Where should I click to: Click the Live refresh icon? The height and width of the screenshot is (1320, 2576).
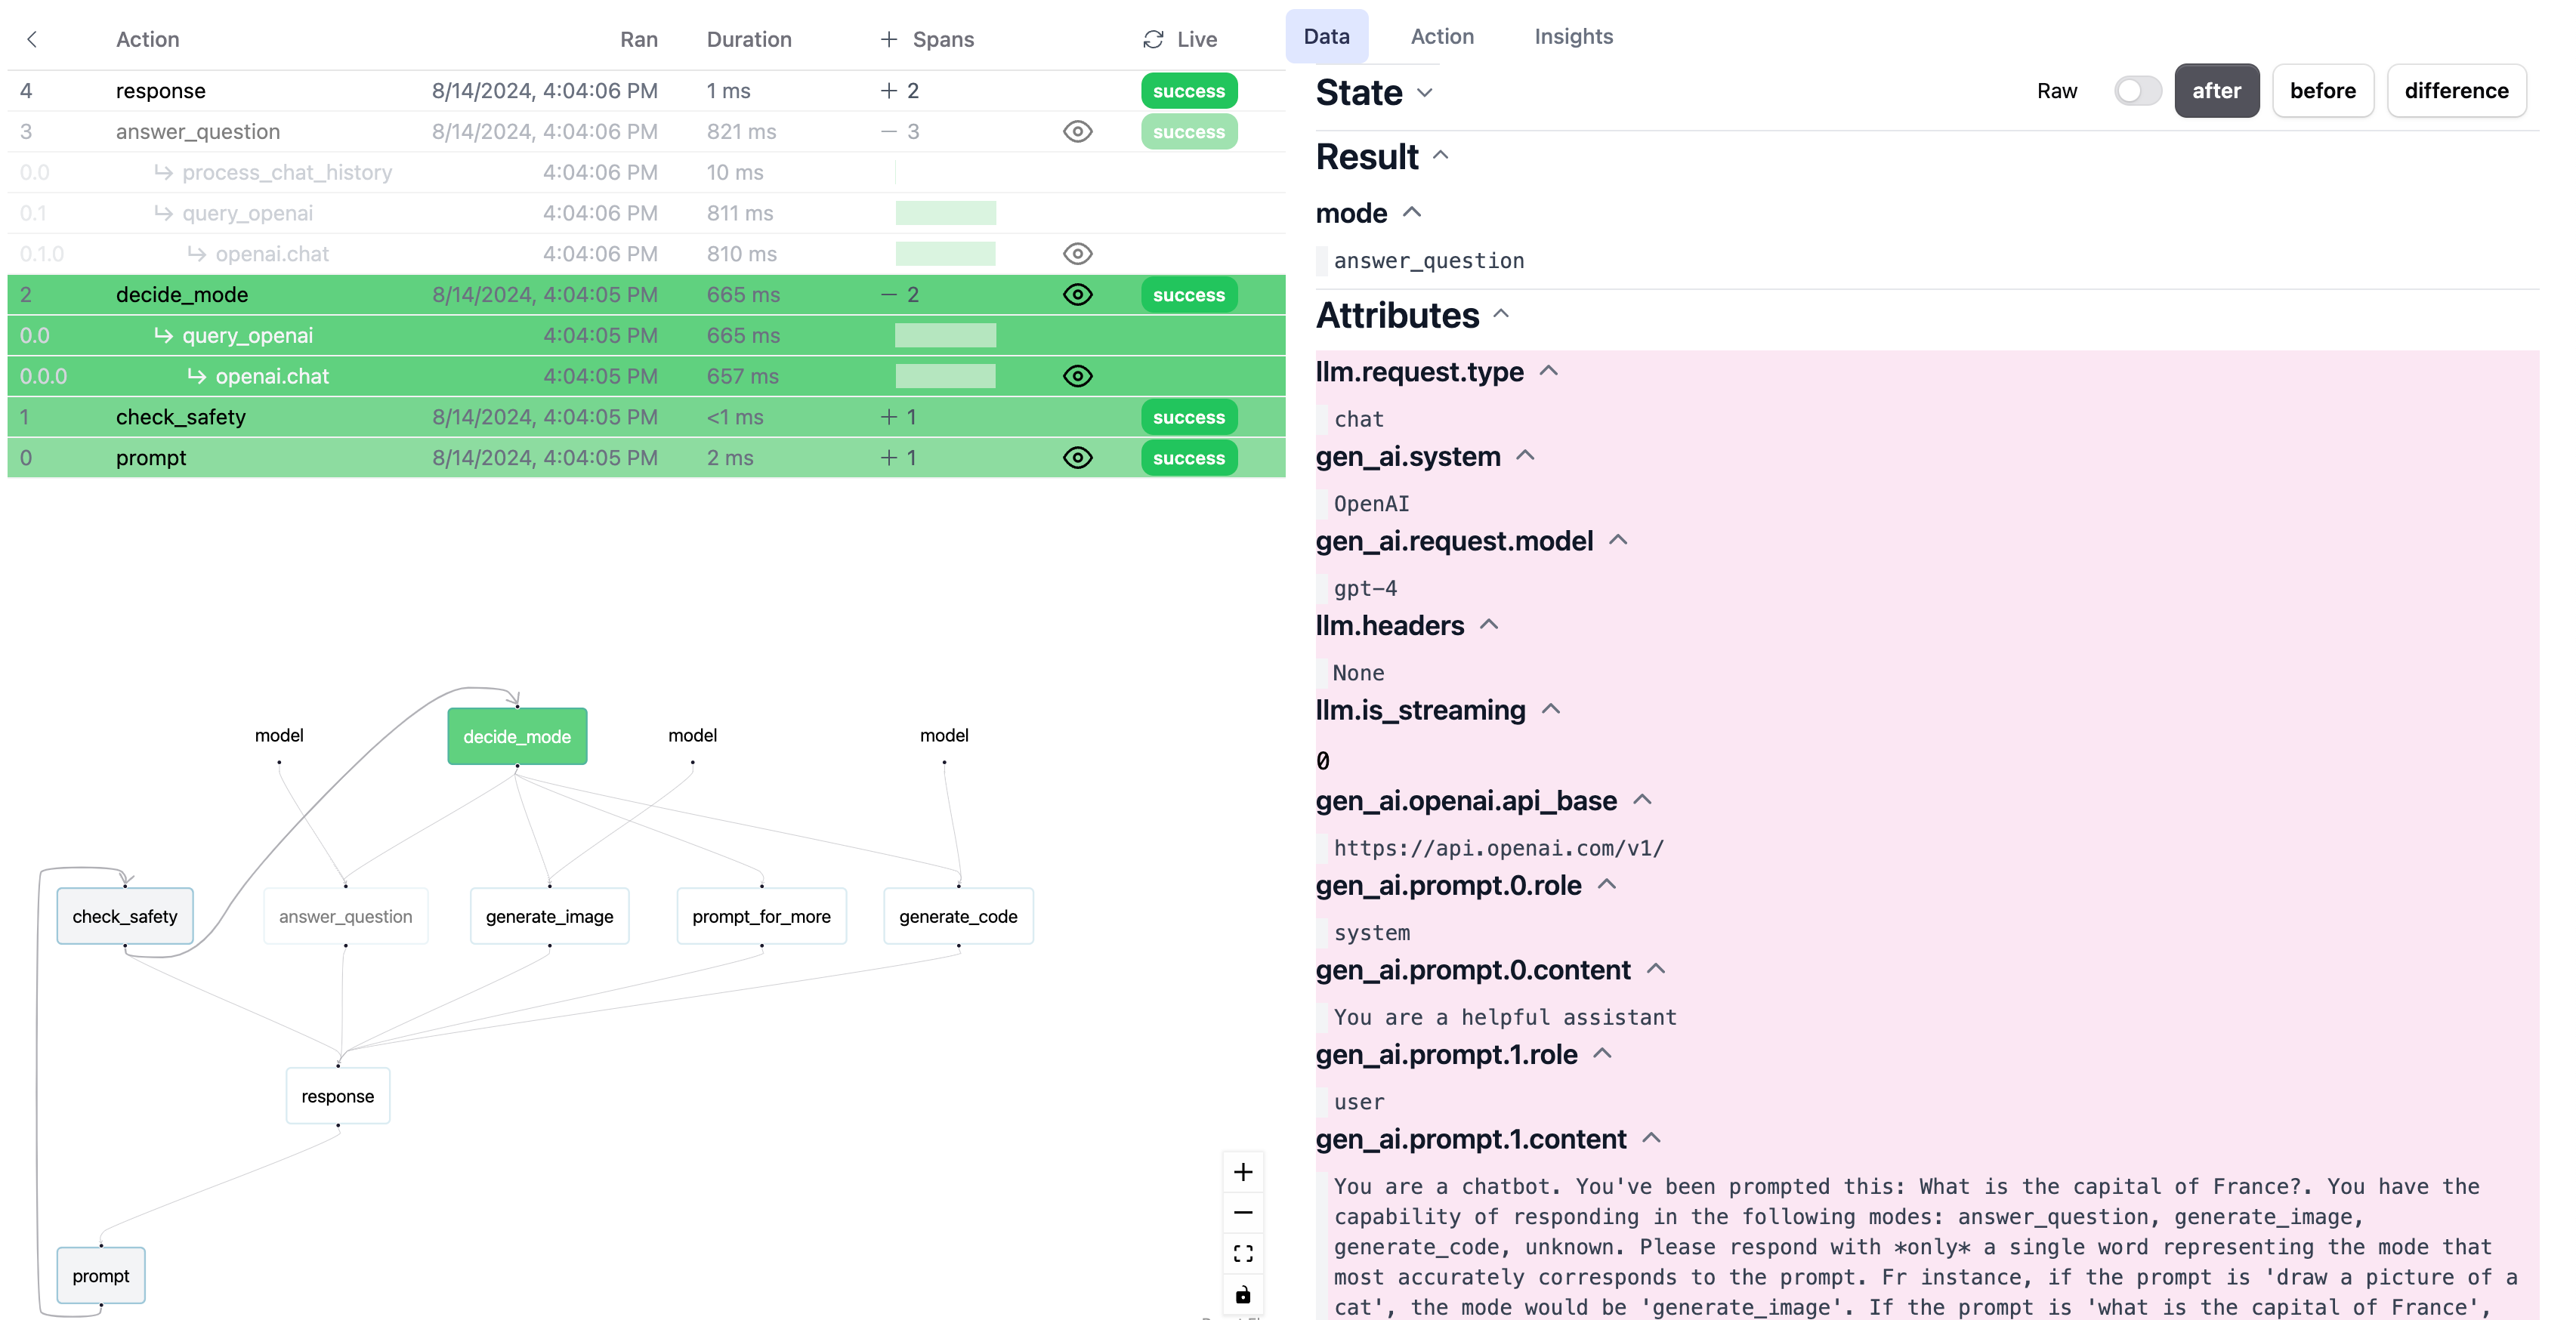pyautogui.click(x=1153, y=39)
